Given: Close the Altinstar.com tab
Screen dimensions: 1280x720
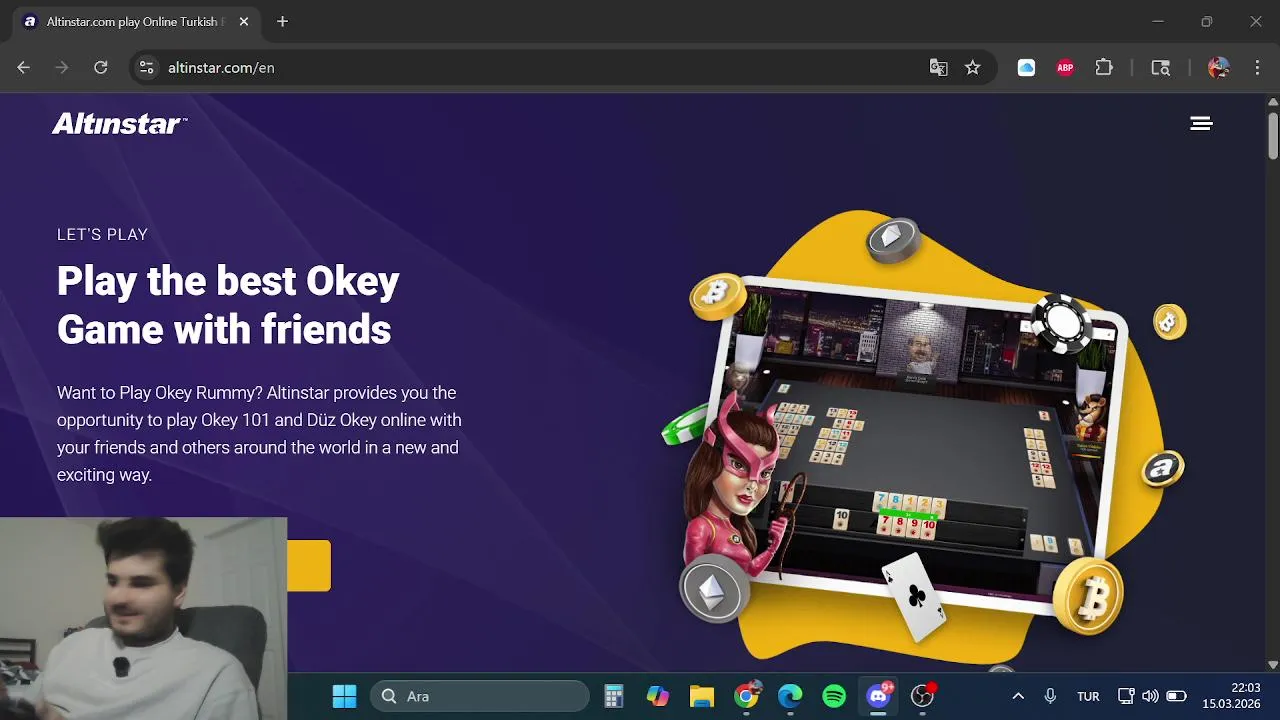Looking at the screenshot, I should (x=244, y=21).
